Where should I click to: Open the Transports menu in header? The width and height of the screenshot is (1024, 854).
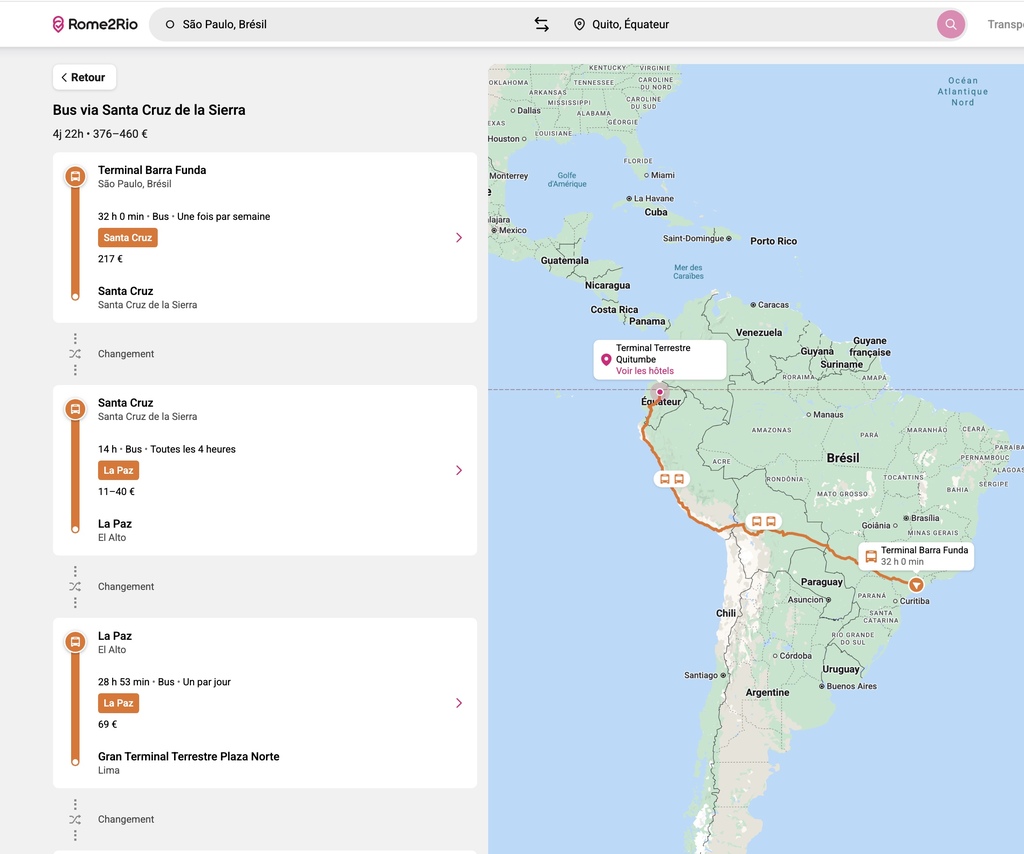point(1004,24)
